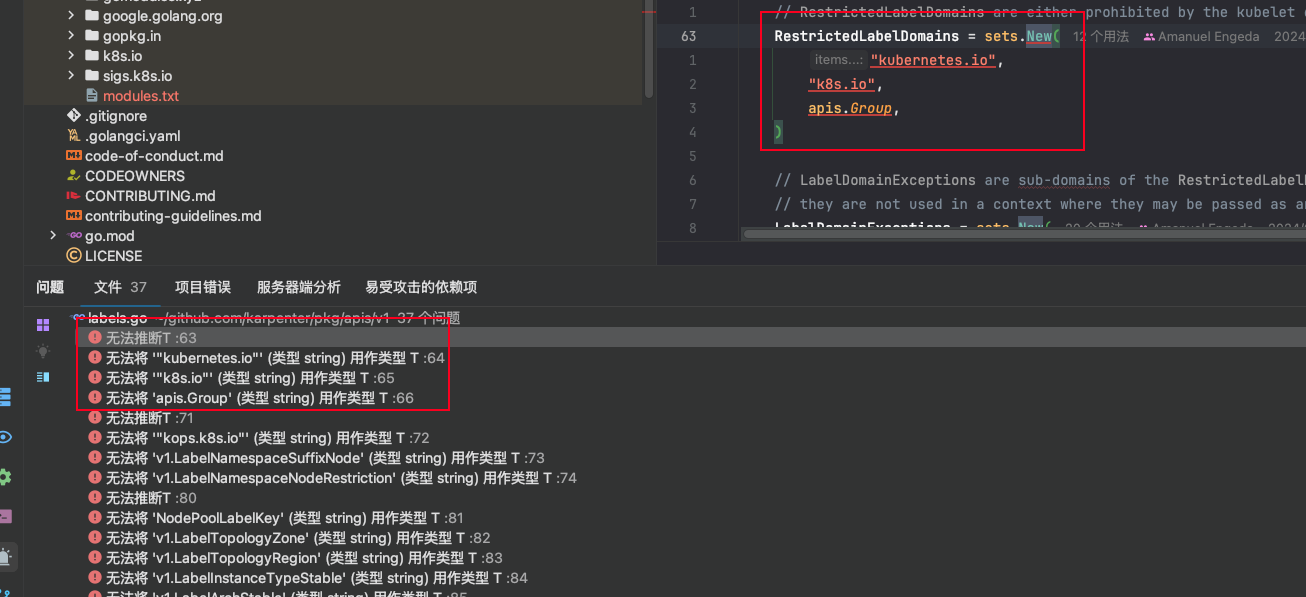This screenshot has height=597, width=1306.
Task: Click the error icon for v1.LabelTopologyRegion problem
Action: (x=95, y=558)
